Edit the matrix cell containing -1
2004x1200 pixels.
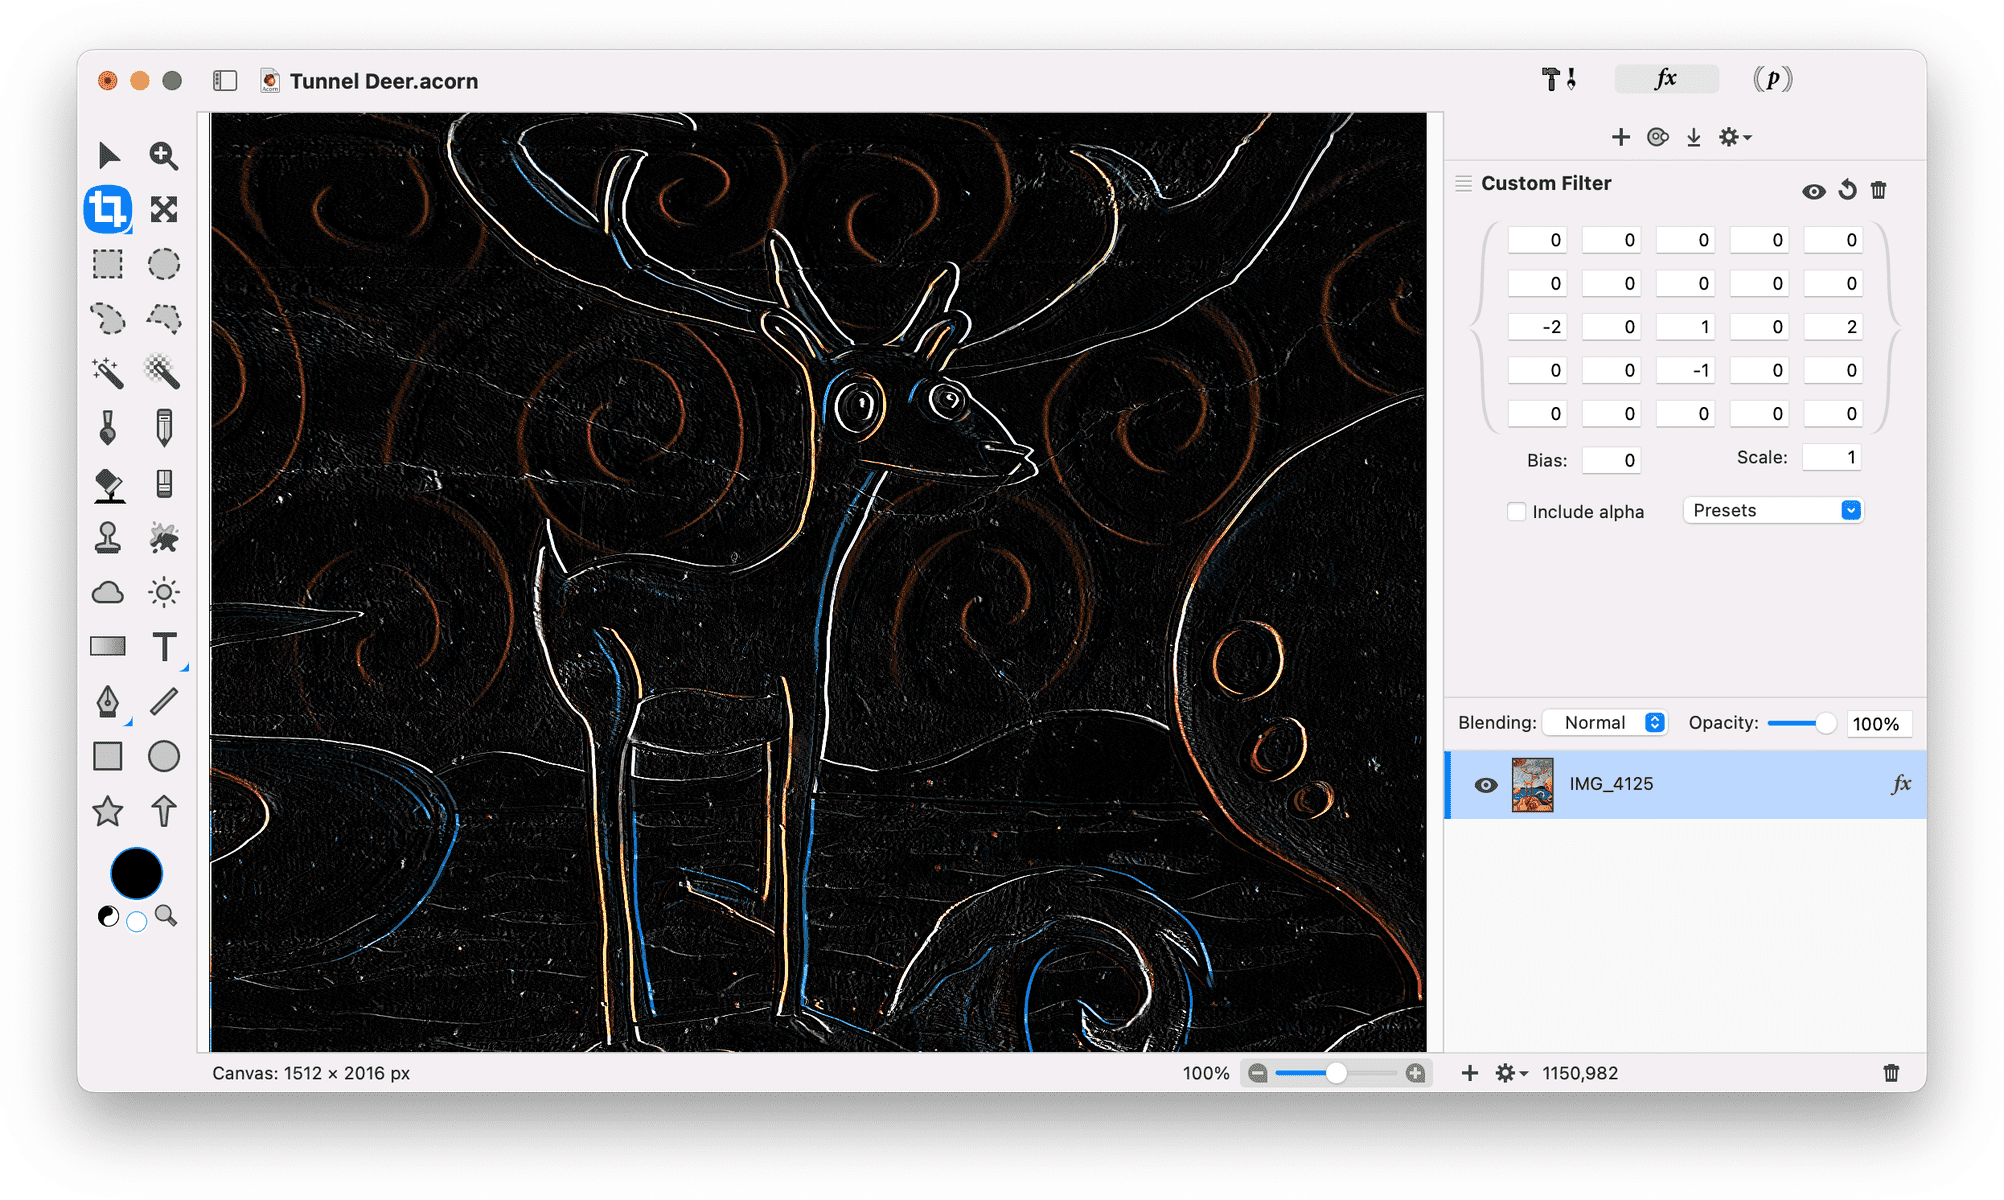[1685, 370]
